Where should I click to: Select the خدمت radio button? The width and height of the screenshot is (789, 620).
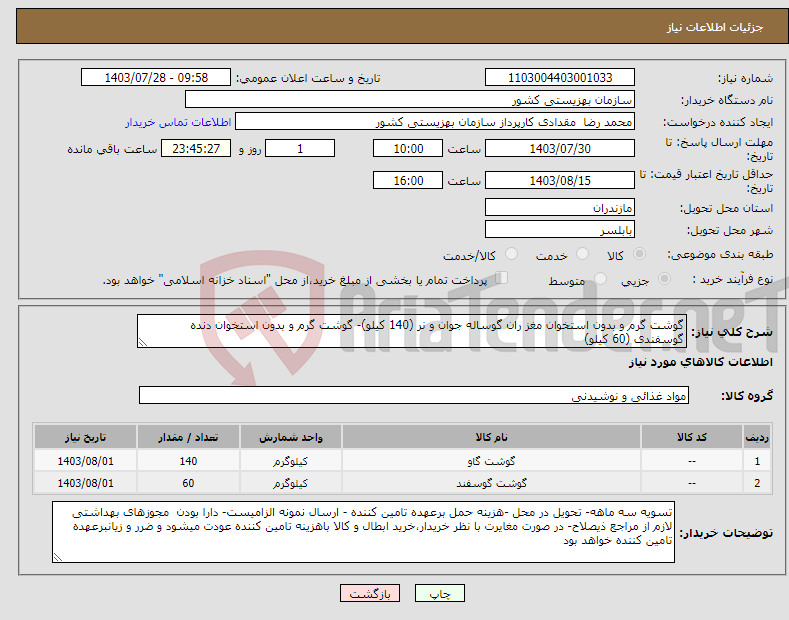(x=582, y=254)
